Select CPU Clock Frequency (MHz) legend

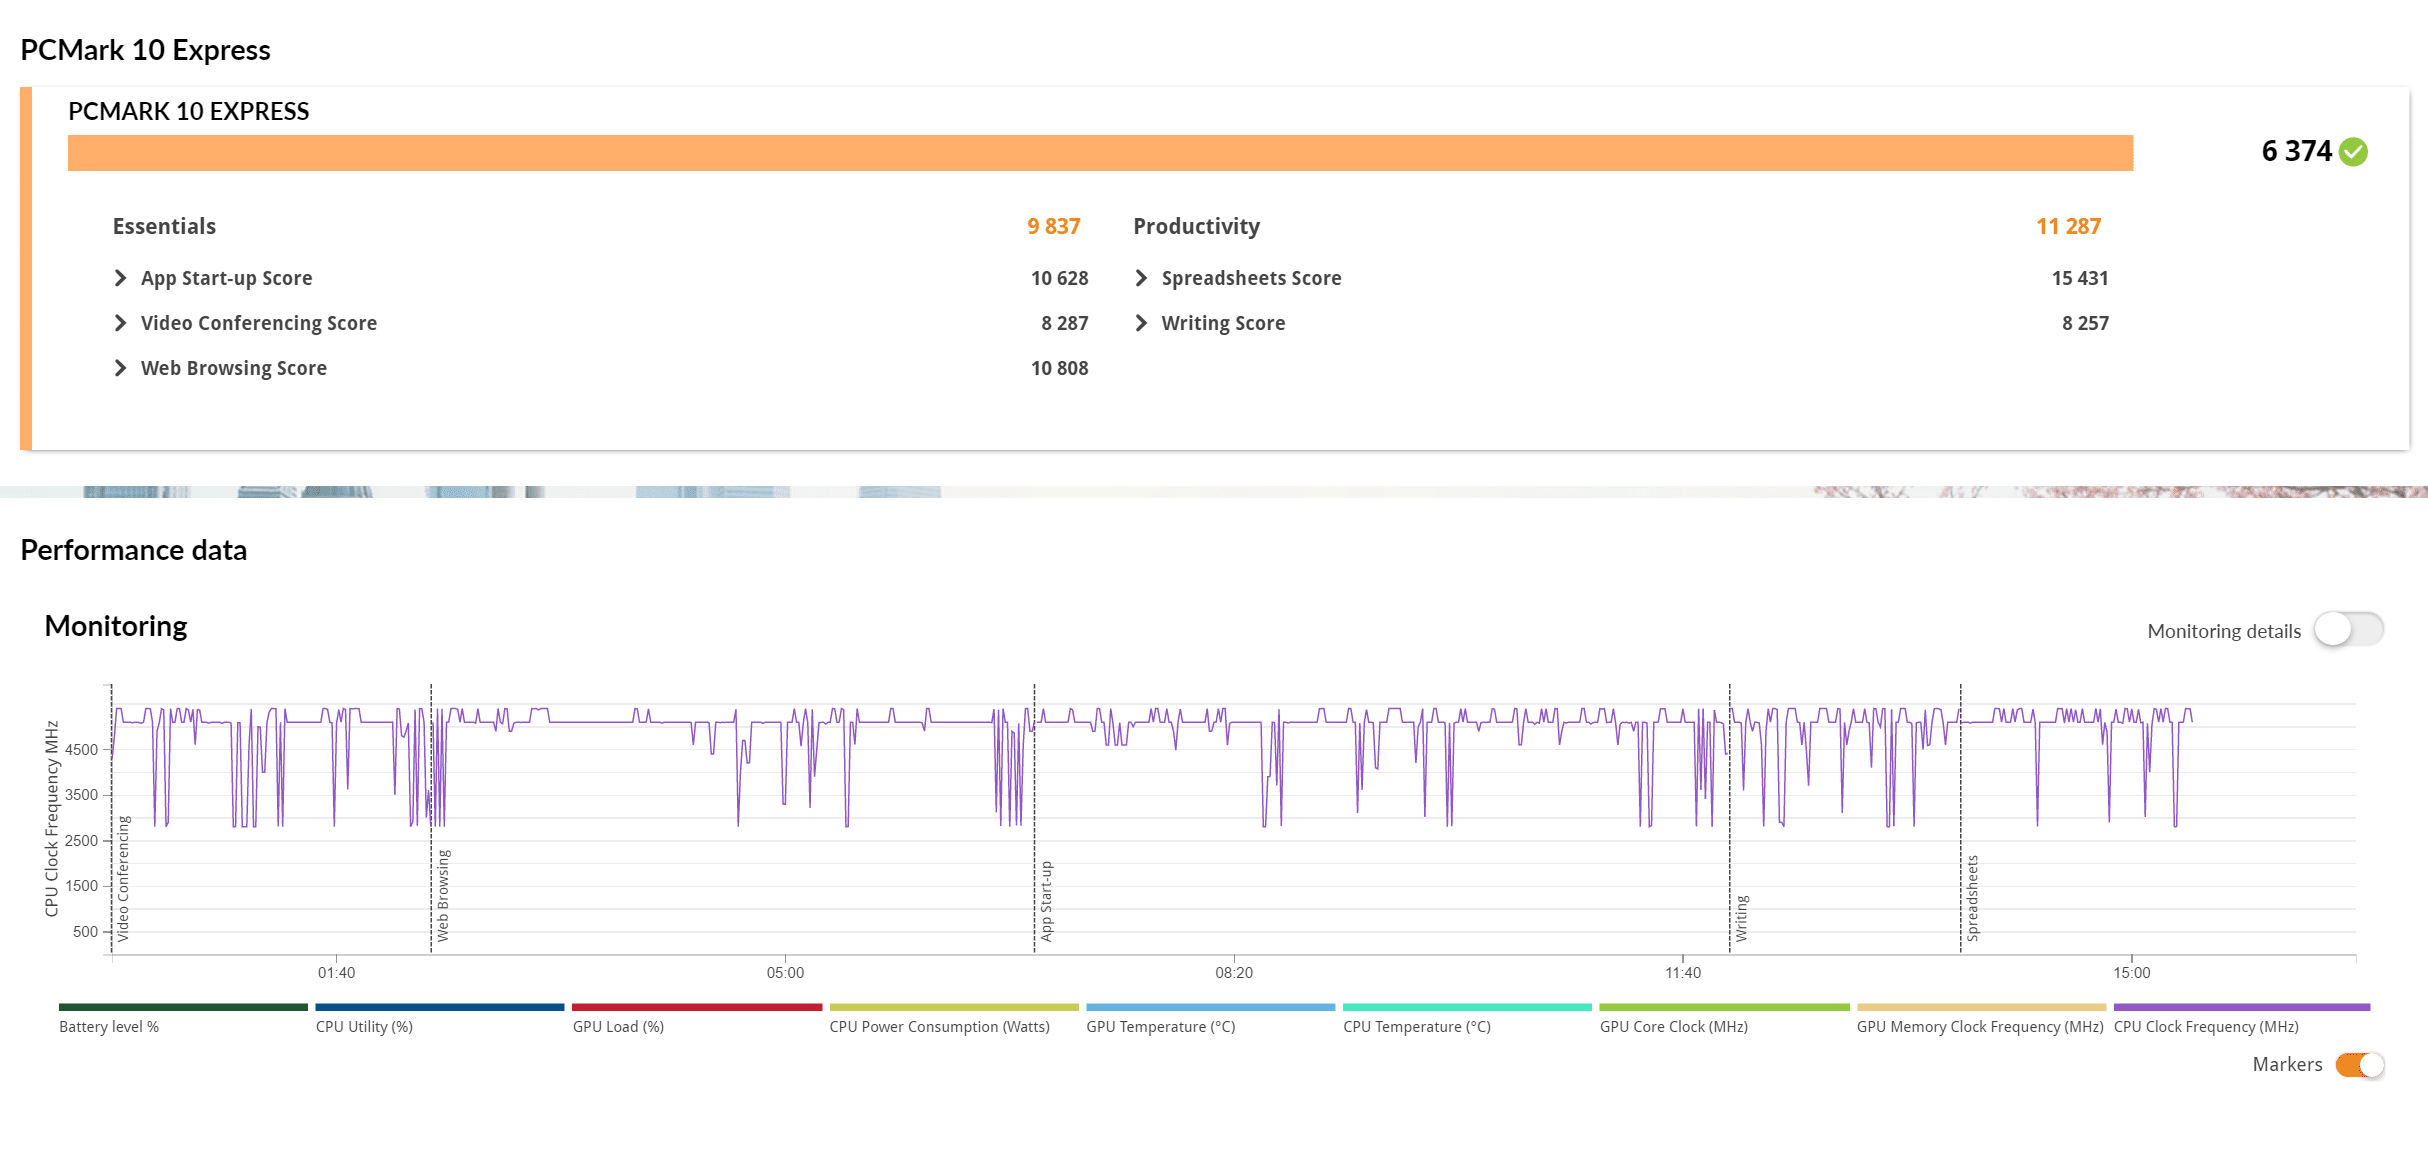click(2242, 1018)
